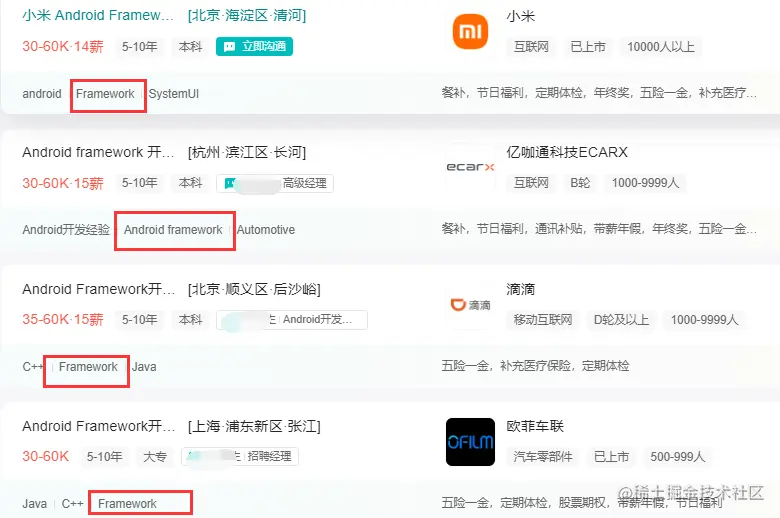780x518 pixels.
Task: Click the chat icon in the 高级经理 button
Action: (229, 184)
